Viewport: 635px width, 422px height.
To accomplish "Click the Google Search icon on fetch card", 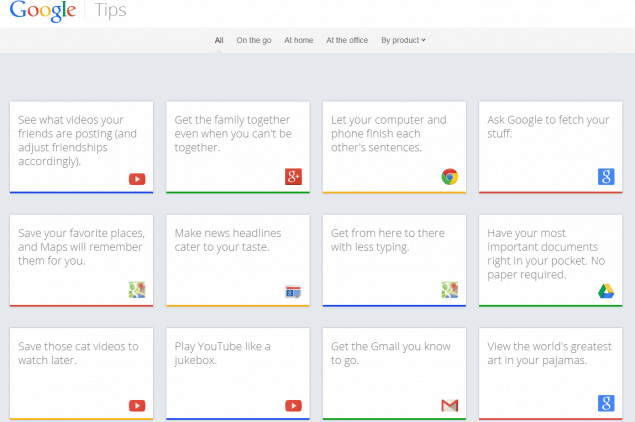I will pos(606,177).
